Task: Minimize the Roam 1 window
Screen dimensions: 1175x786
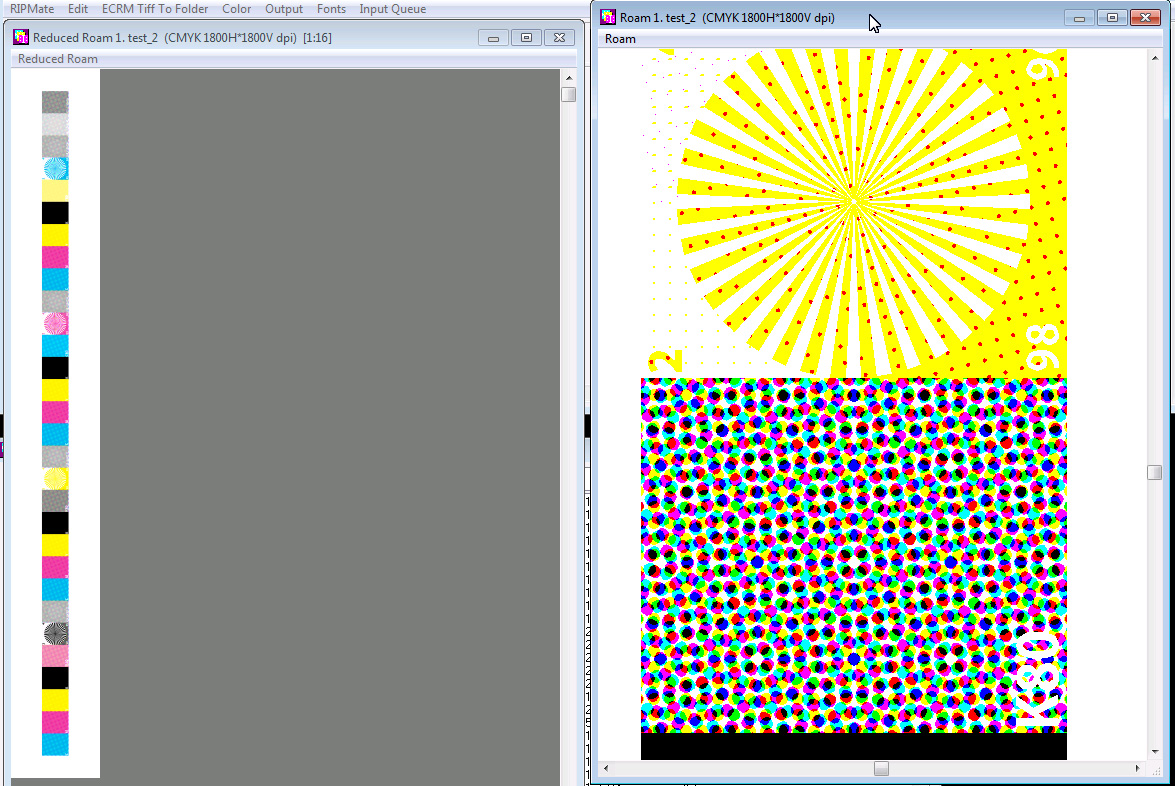Action: click(1079, 17)
